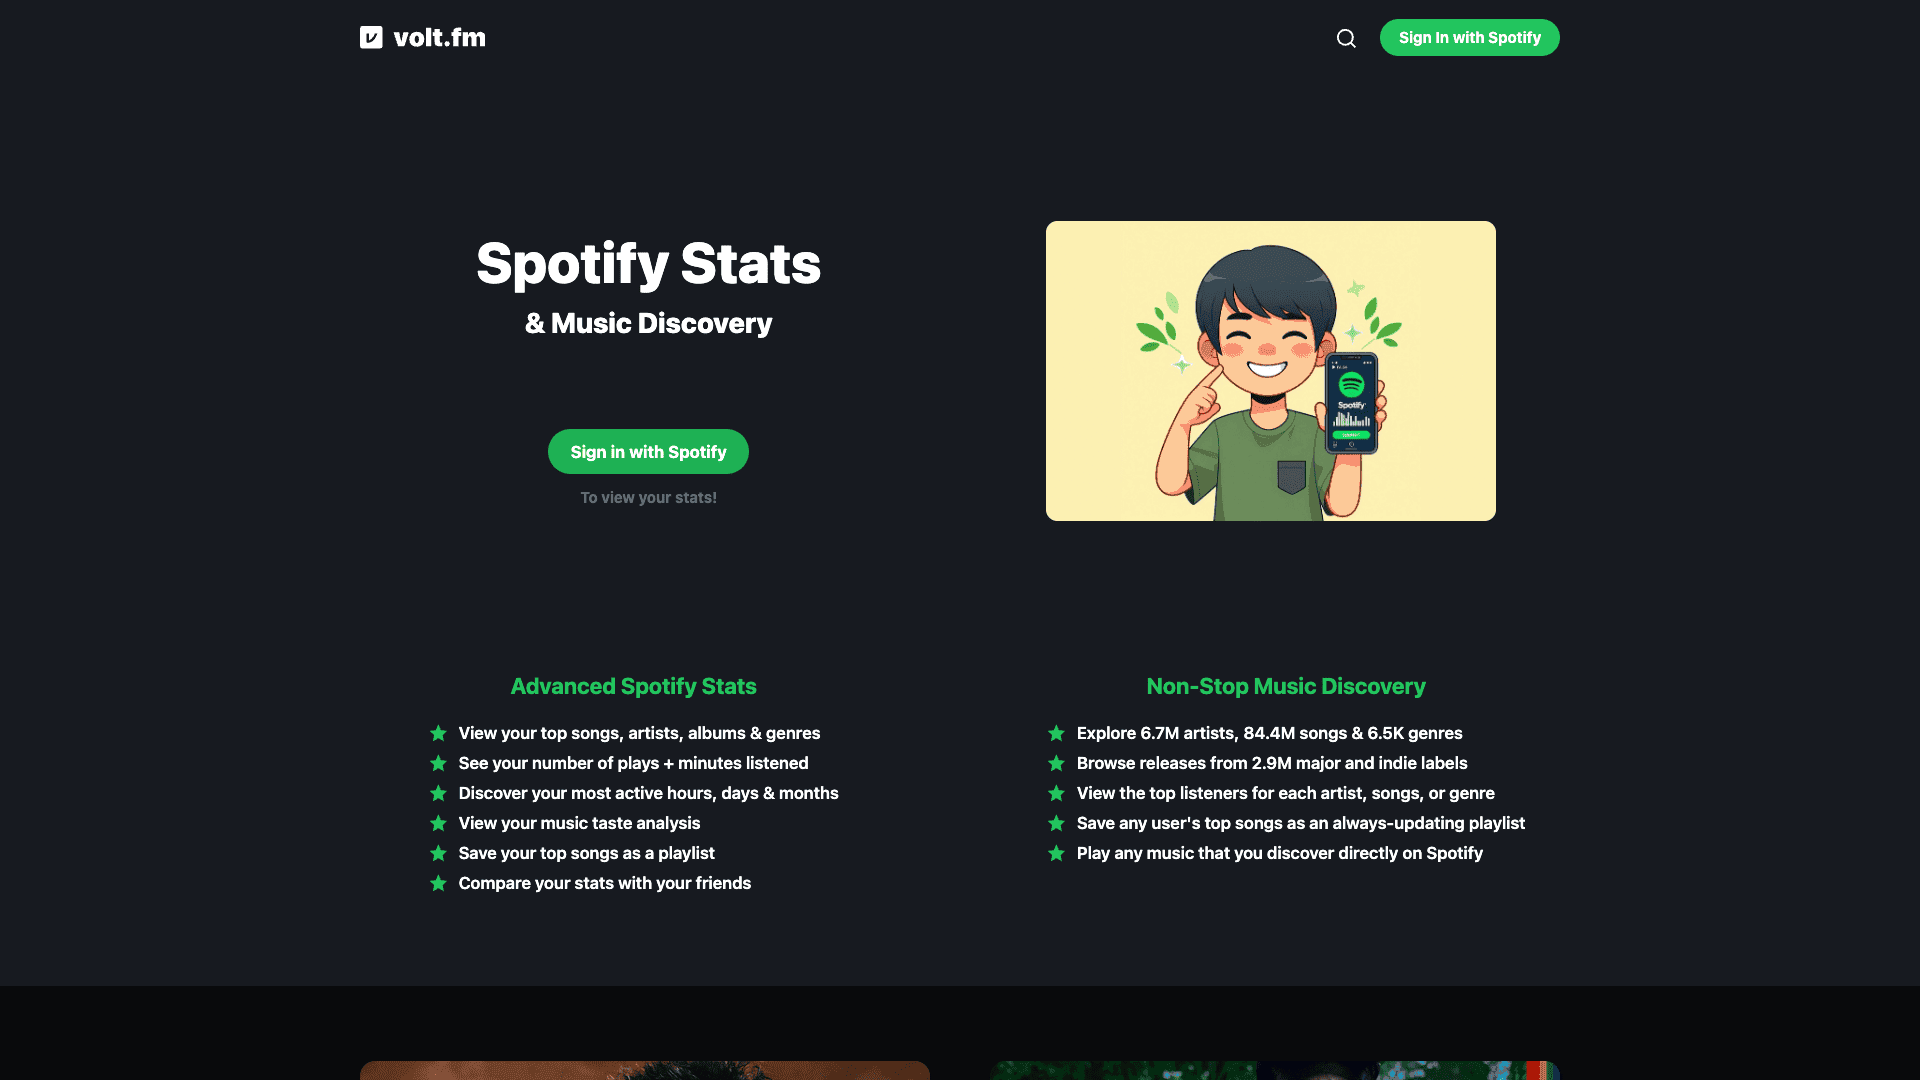Click the star beside 'View your top songs'
1920x1080 pixels.
tap(438, 733)
